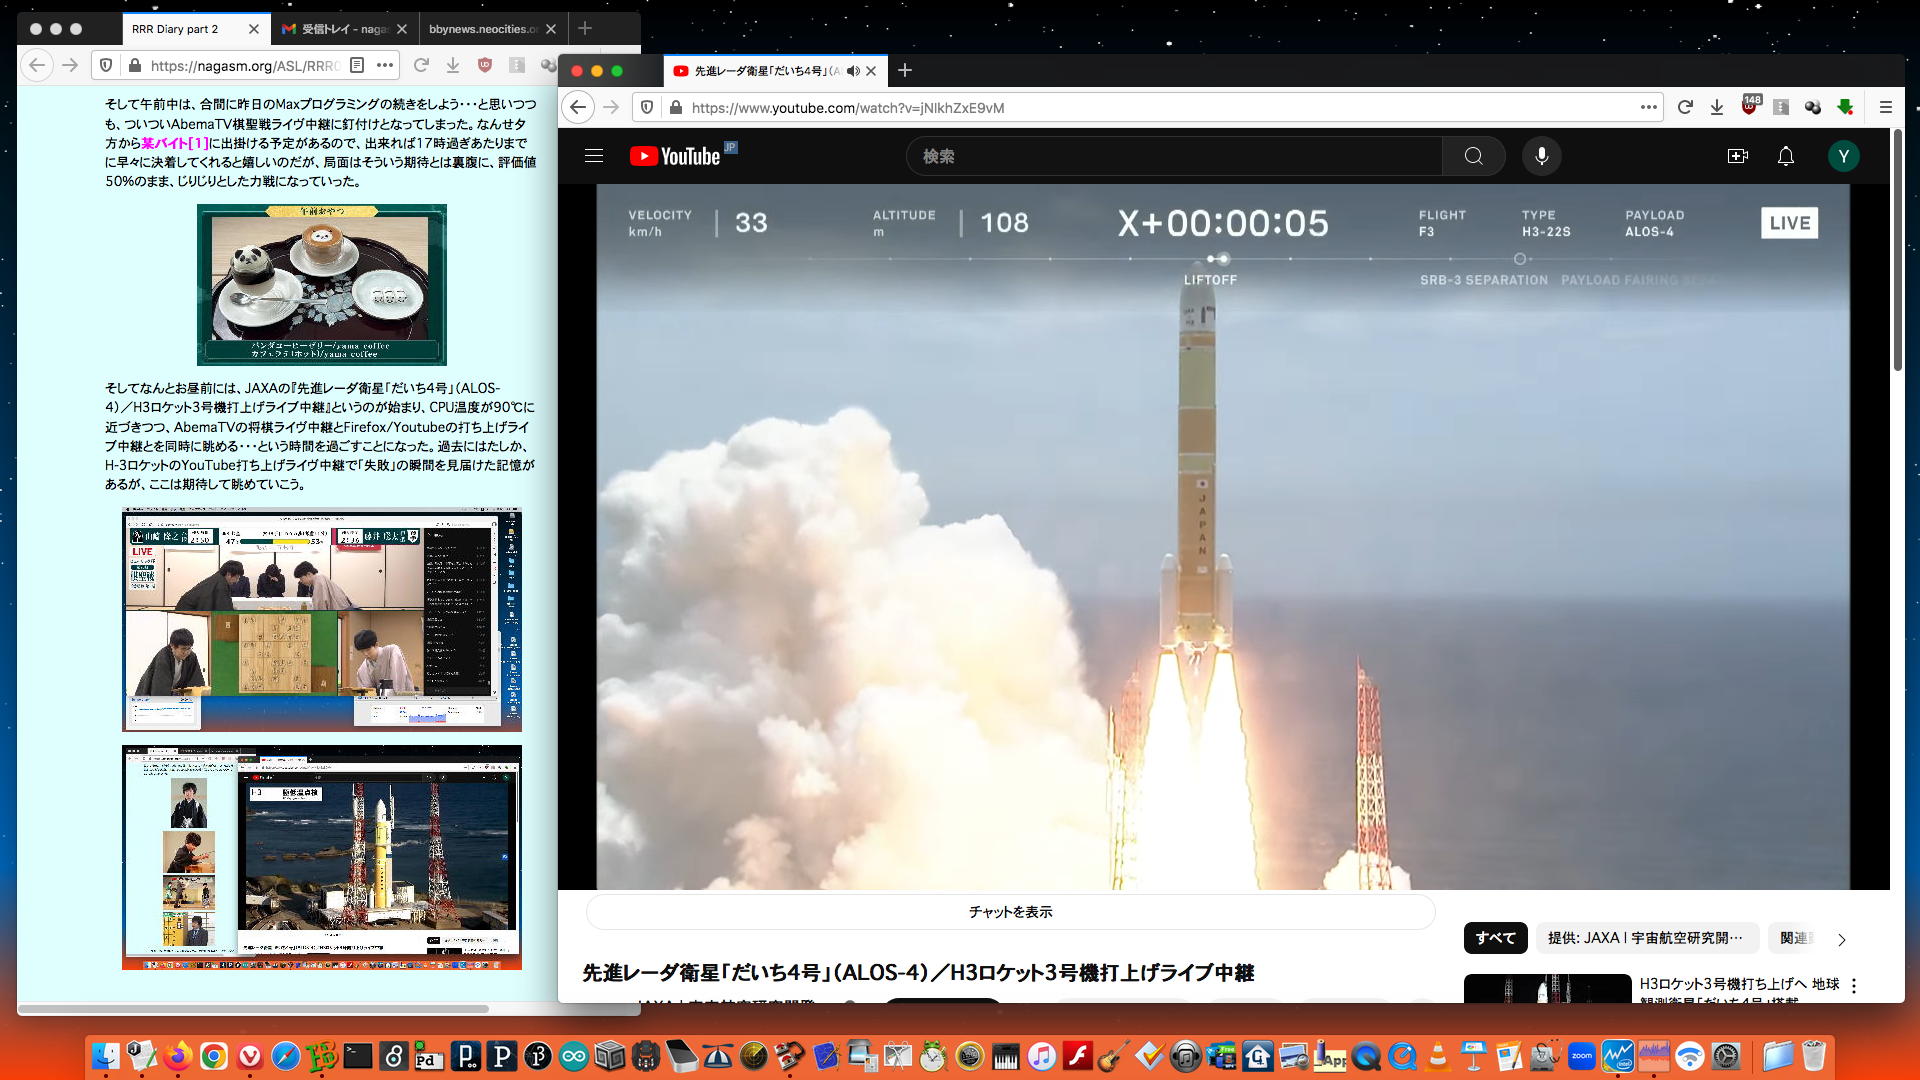Open the YouTube account avatar Y
1920x1080 pixels.
coord(1843,156)
